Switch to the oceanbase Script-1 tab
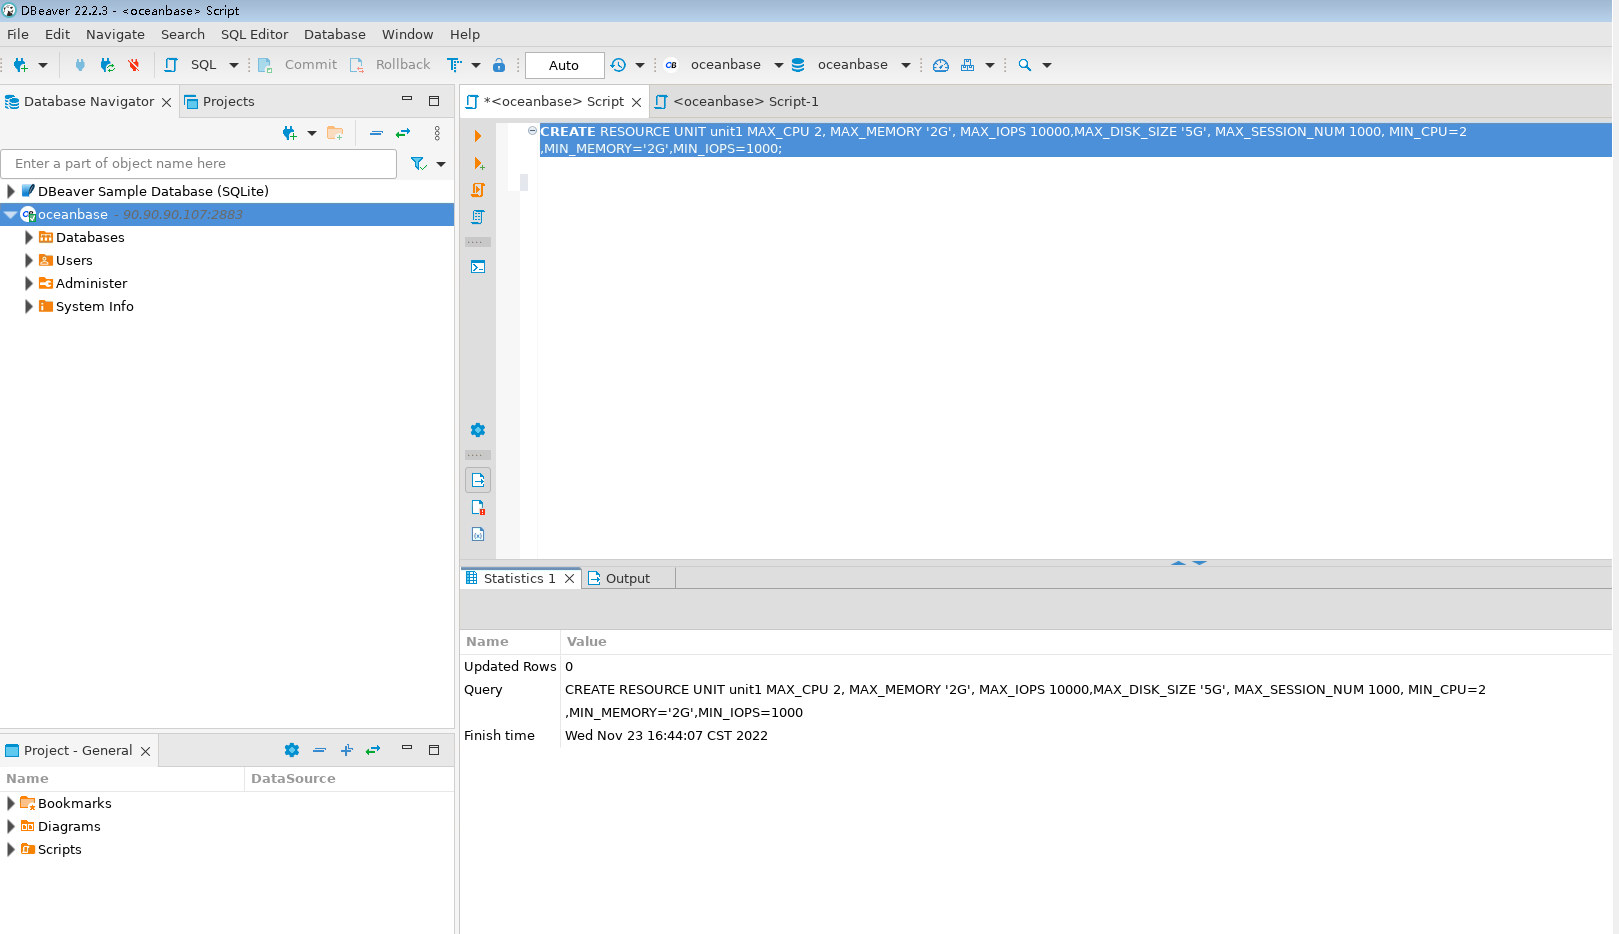This screenshot has height=934, width=1619. [x=736, y=102]
